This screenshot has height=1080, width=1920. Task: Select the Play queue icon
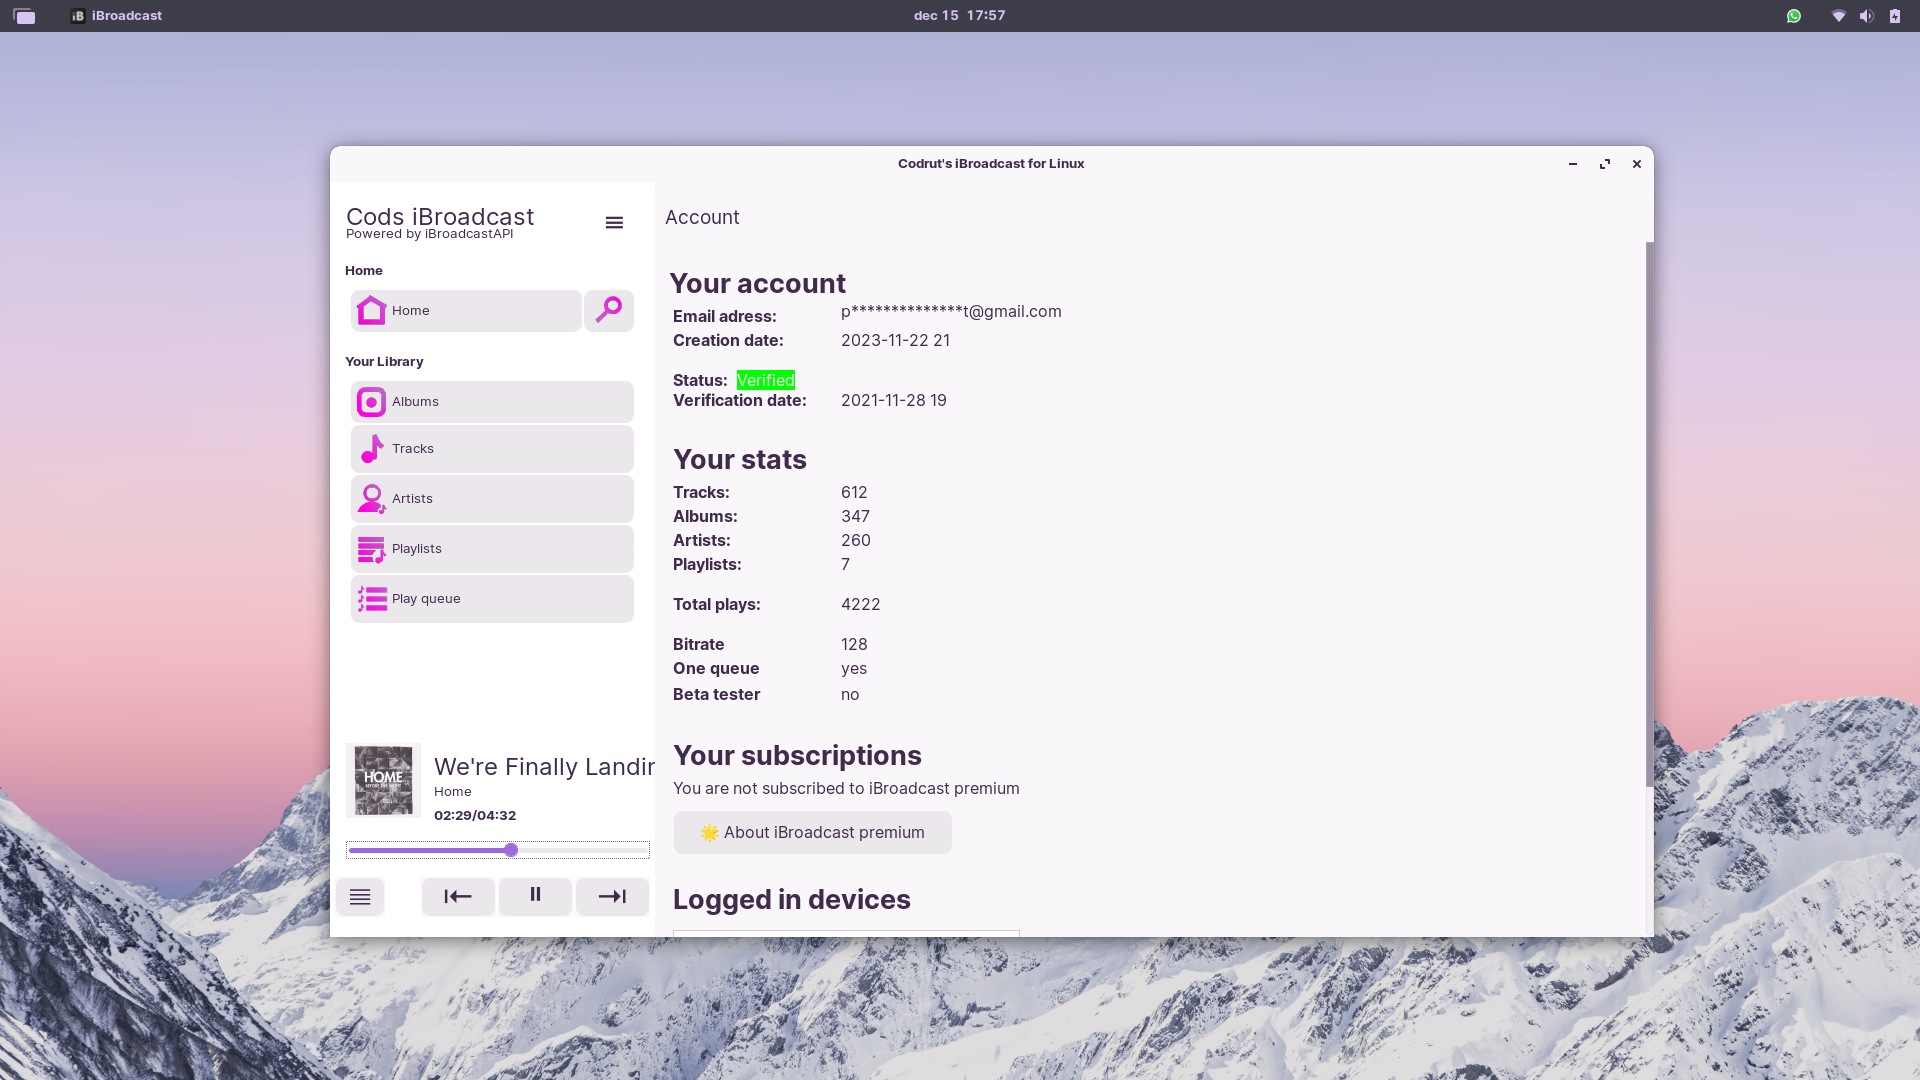(371, 599)
